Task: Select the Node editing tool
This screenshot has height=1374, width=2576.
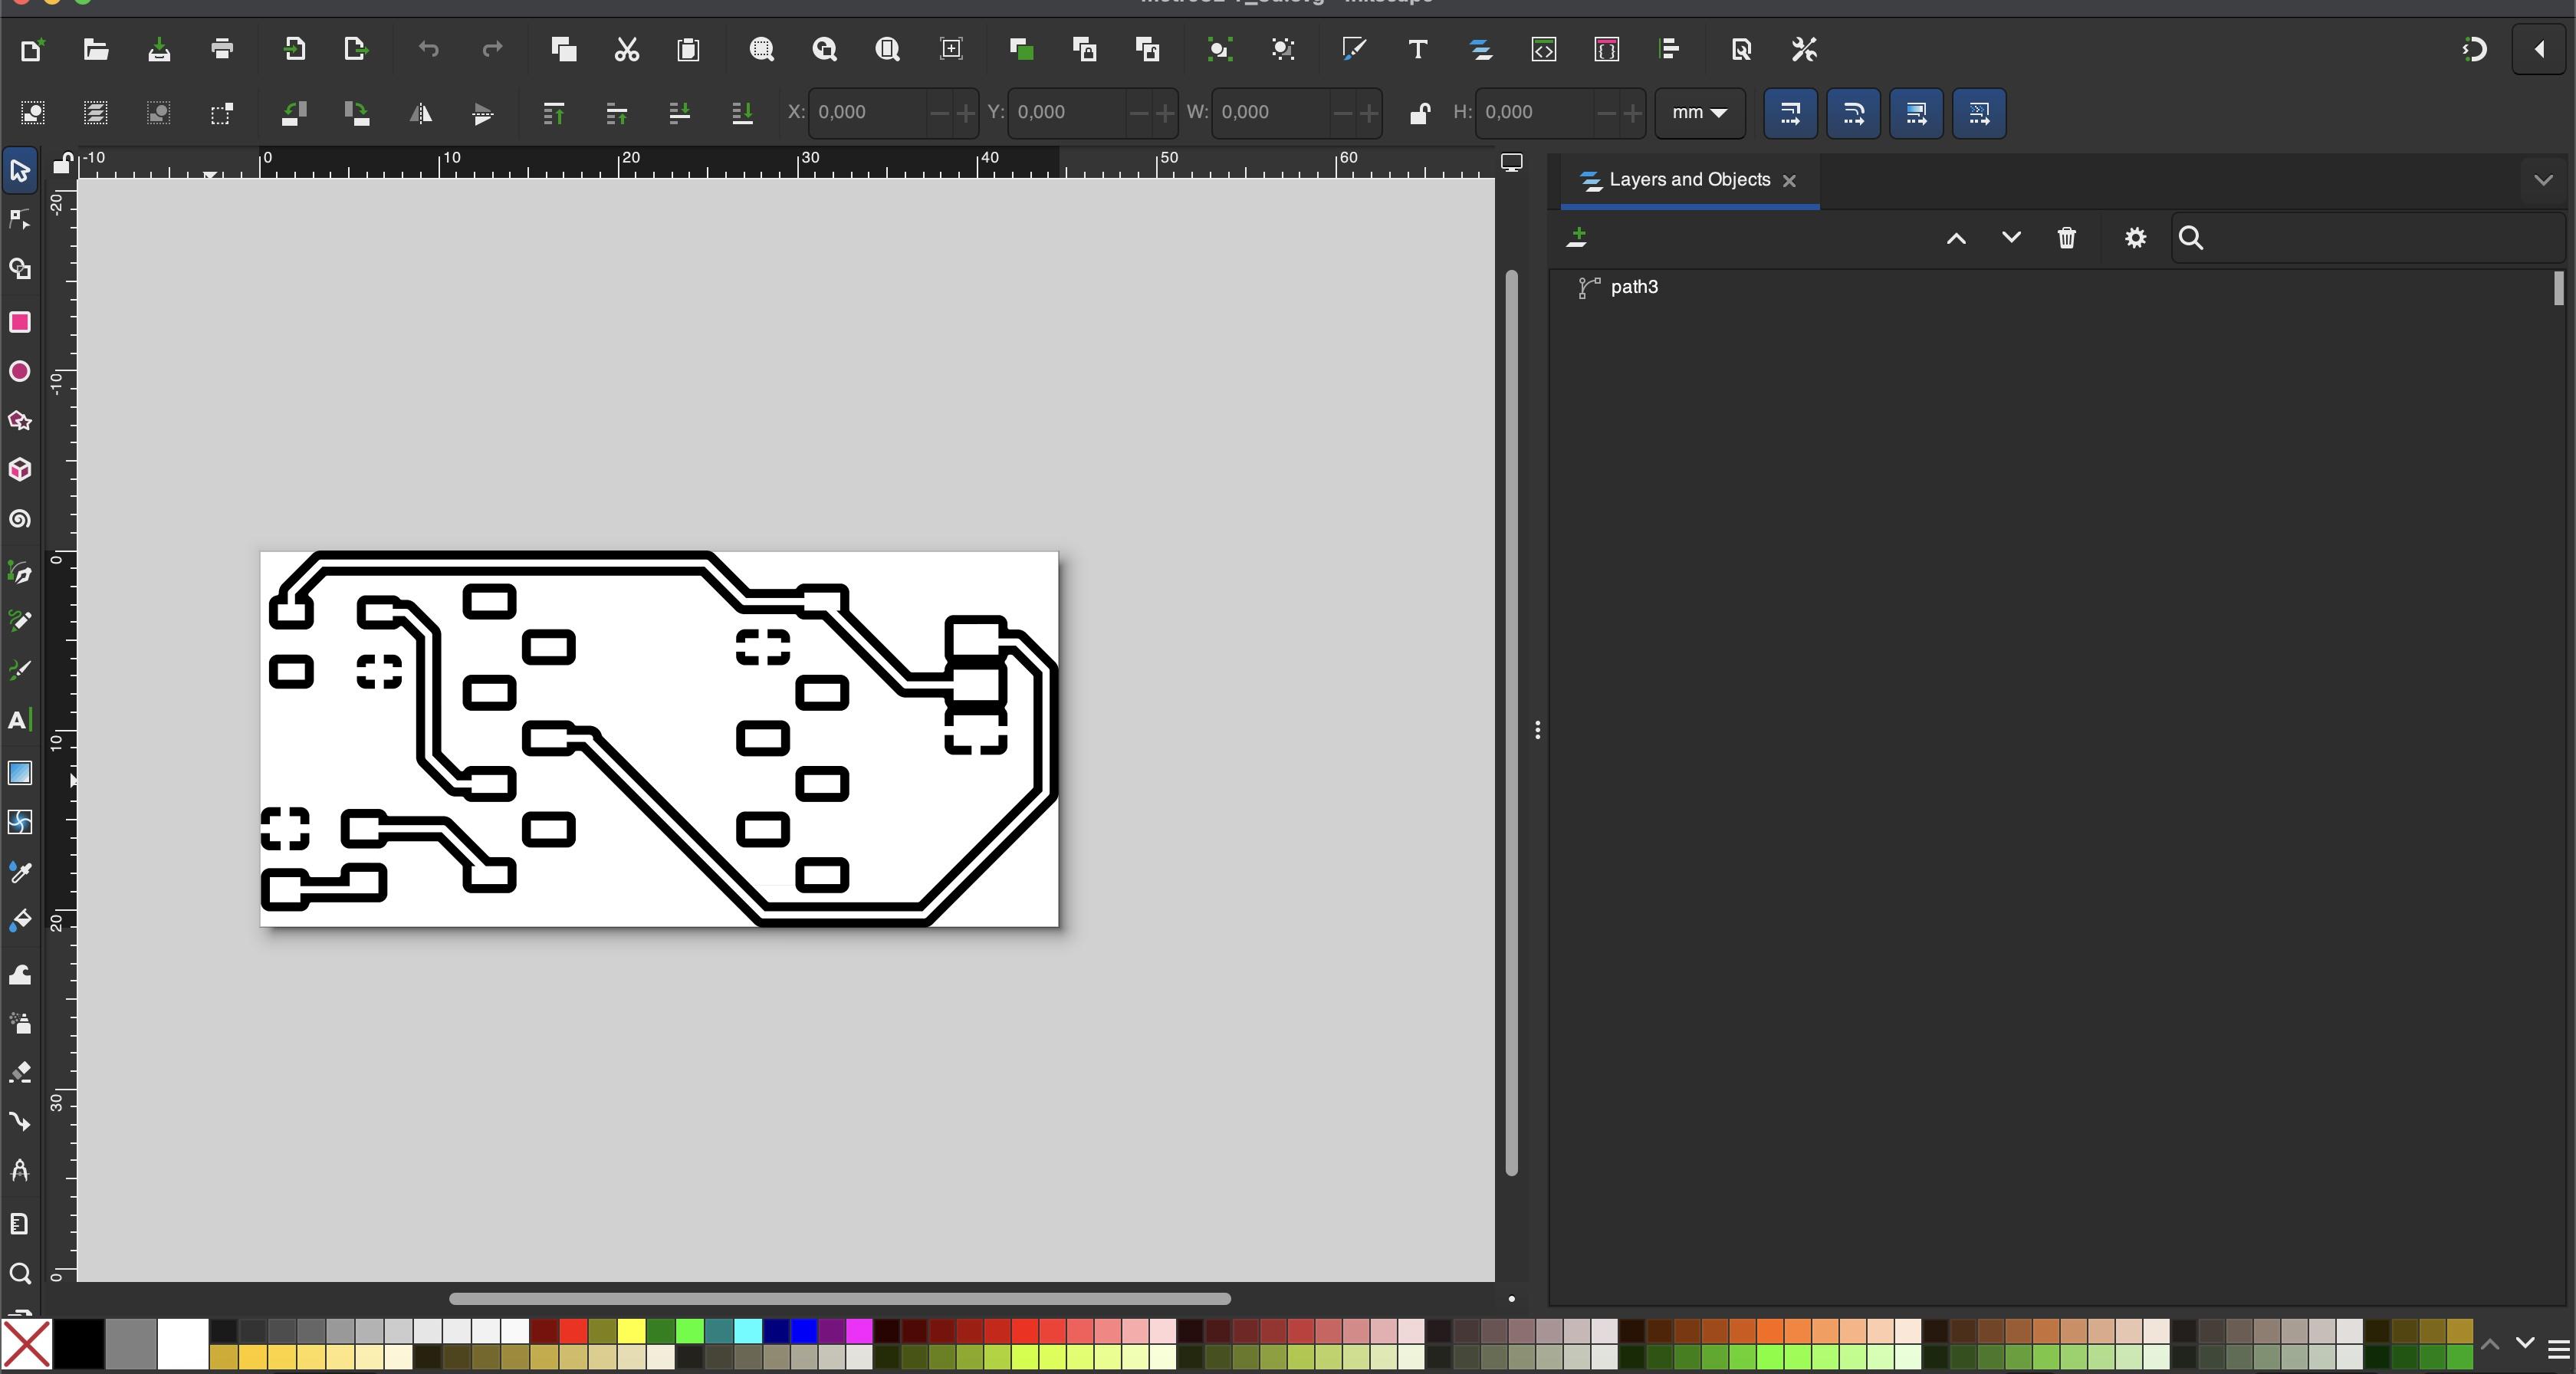Action: [x=19, y=220]
